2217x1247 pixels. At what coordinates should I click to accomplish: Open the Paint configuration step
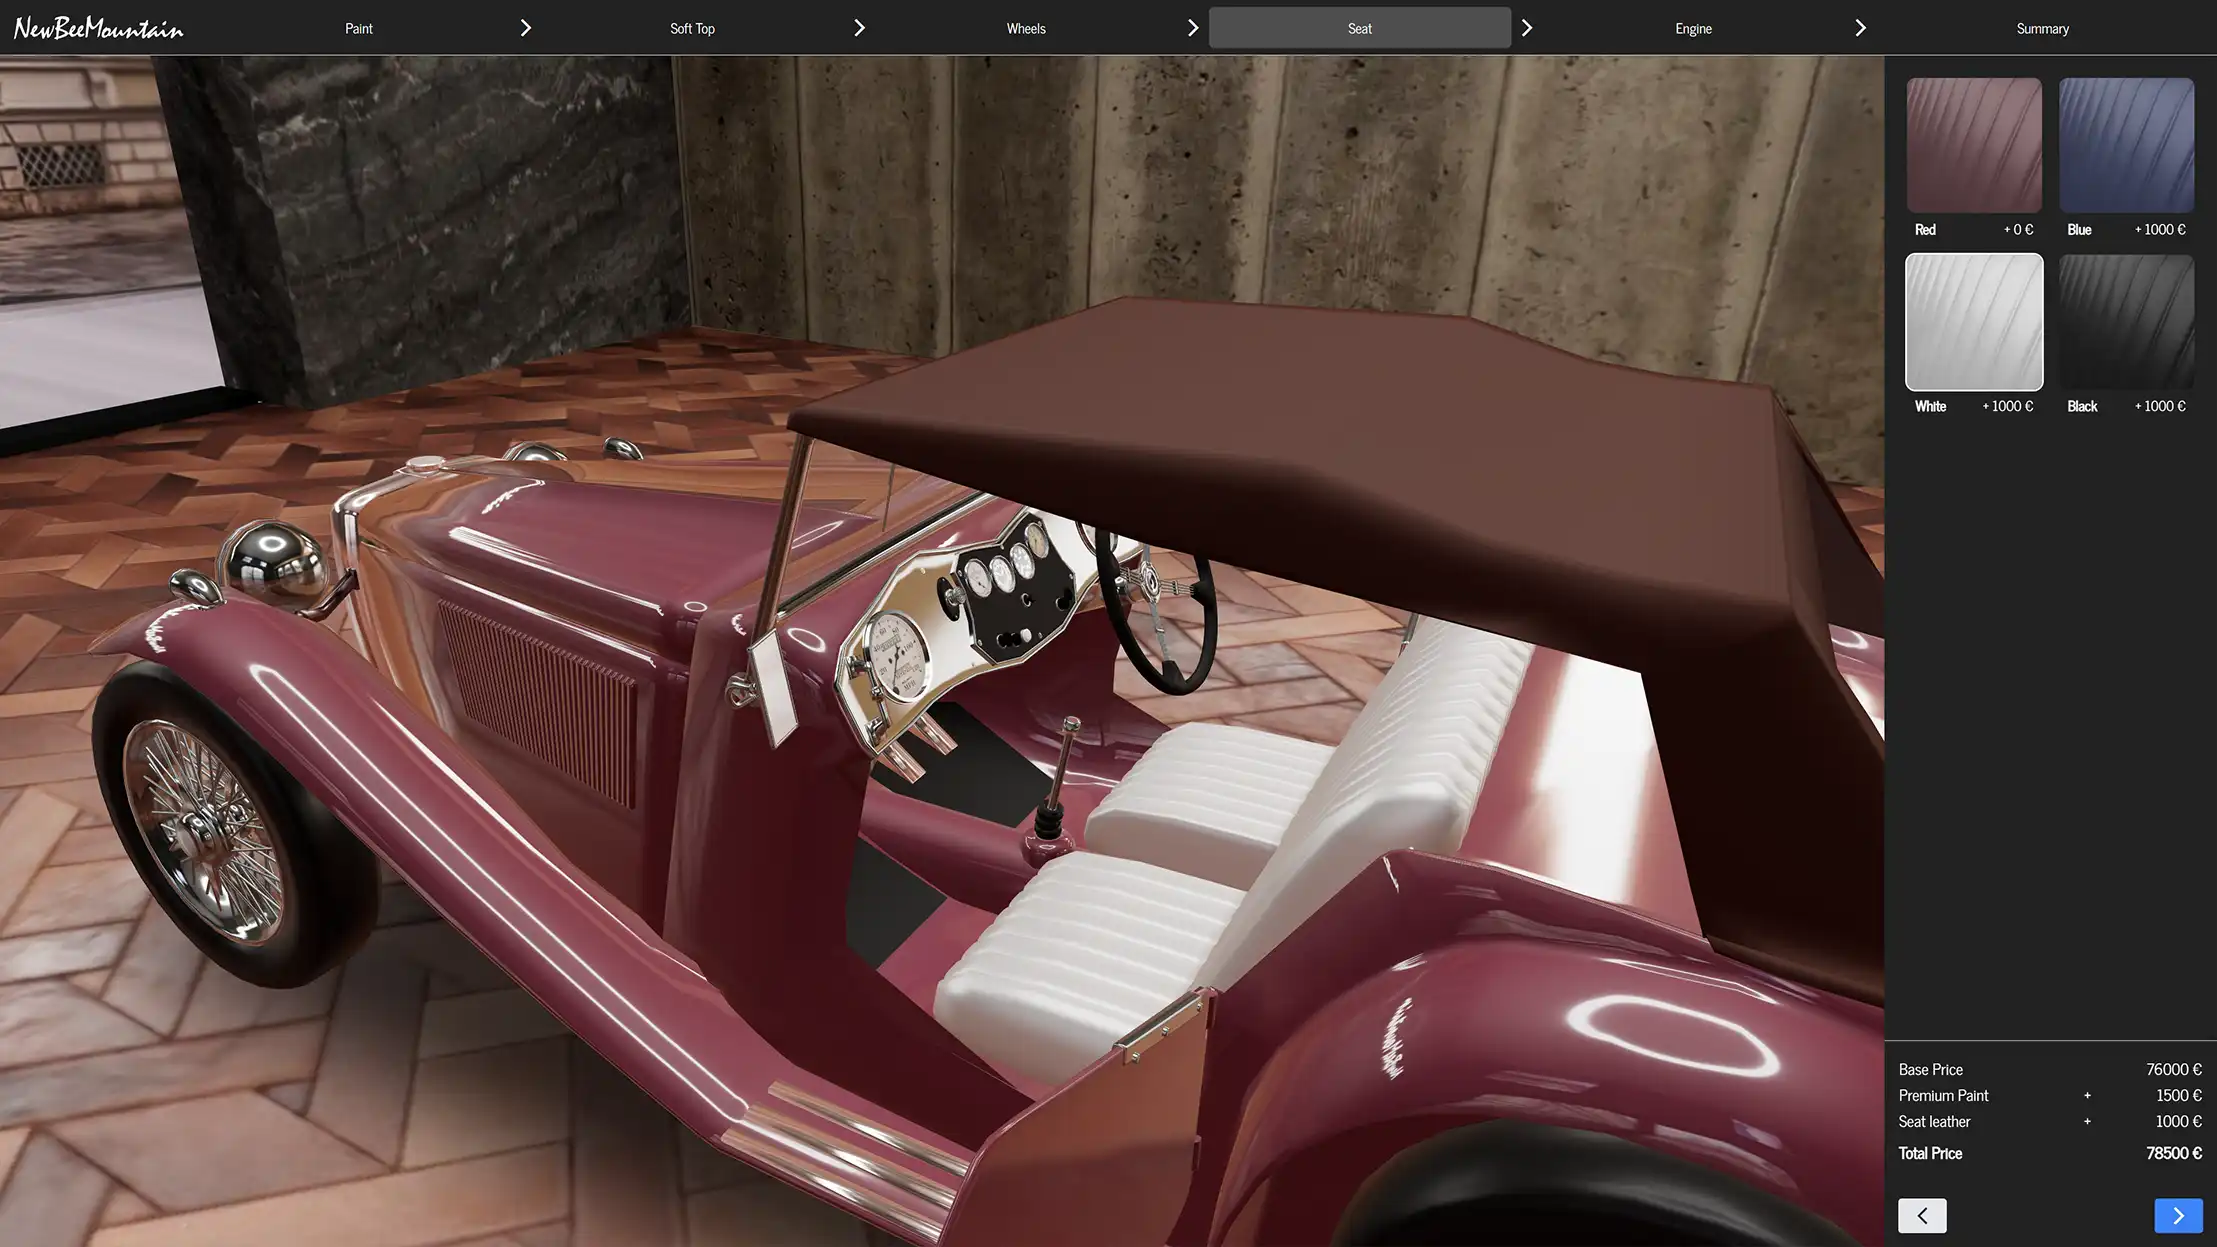click(x=358, y=28)
